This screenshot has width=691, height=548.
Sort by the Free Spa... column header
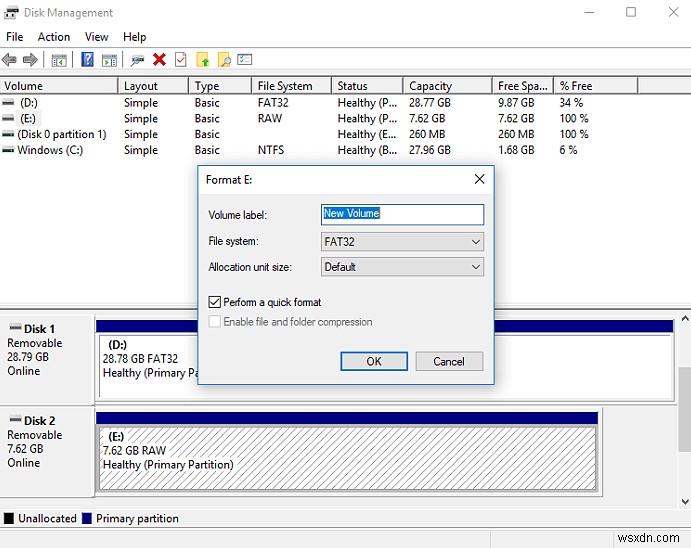coord(523,86)
